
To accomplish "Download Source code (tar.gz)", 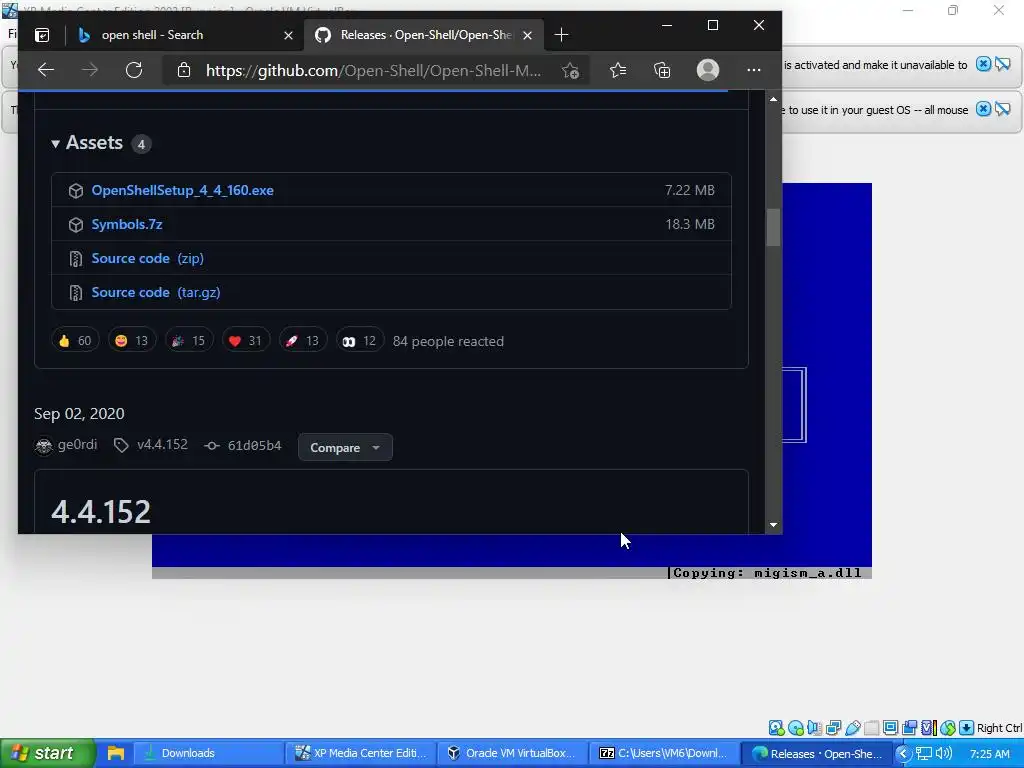I will click(x=155, y=292).
